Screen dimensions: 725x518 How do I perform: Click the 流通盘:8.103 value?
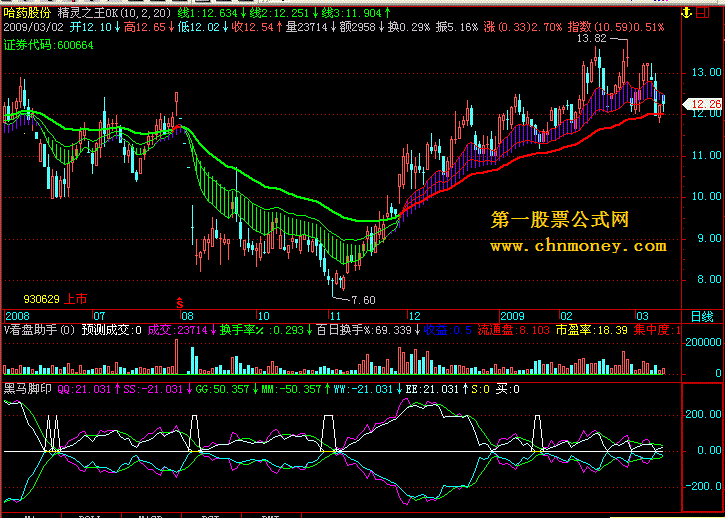click(514, 330)
